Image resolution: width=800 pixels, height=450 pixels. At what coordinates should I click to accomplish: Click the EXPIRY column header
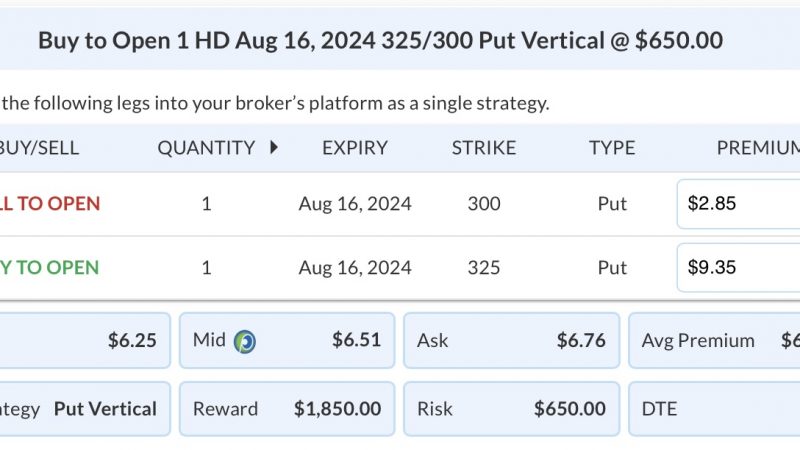pyautogui.click(x=355, y=148)
